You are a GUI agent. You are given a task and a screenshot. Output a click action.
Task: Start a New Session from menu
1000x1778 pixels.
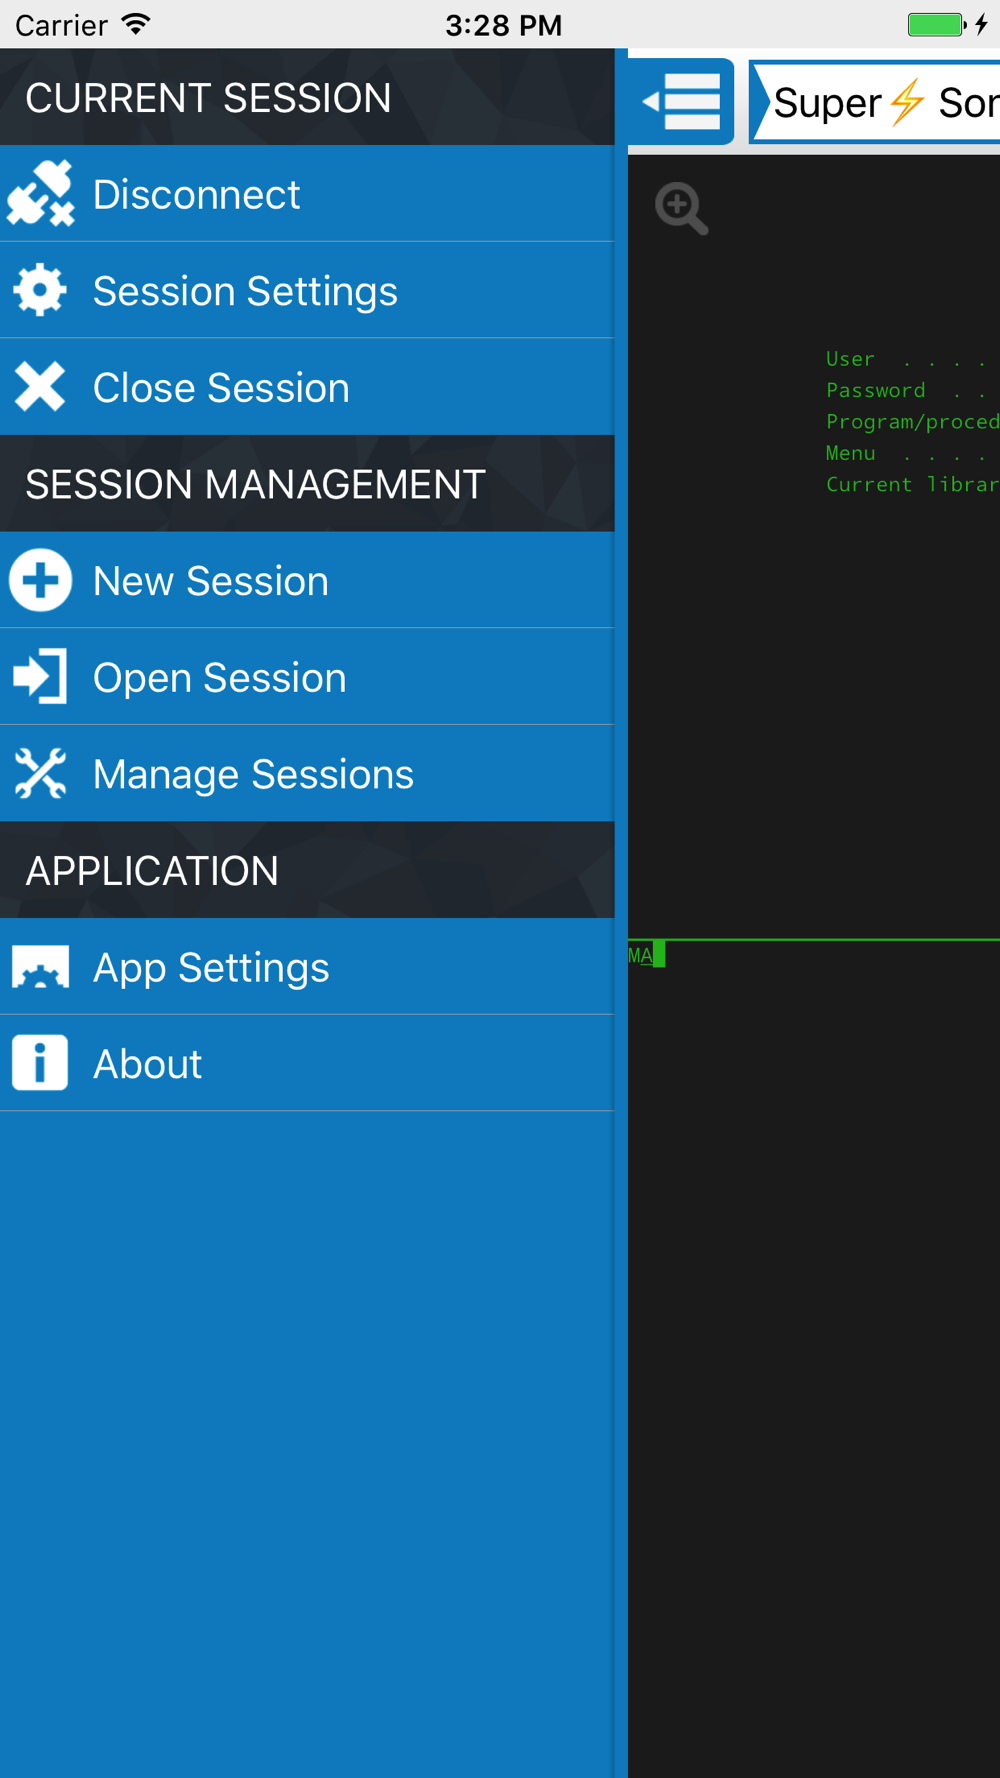point(307,580)
